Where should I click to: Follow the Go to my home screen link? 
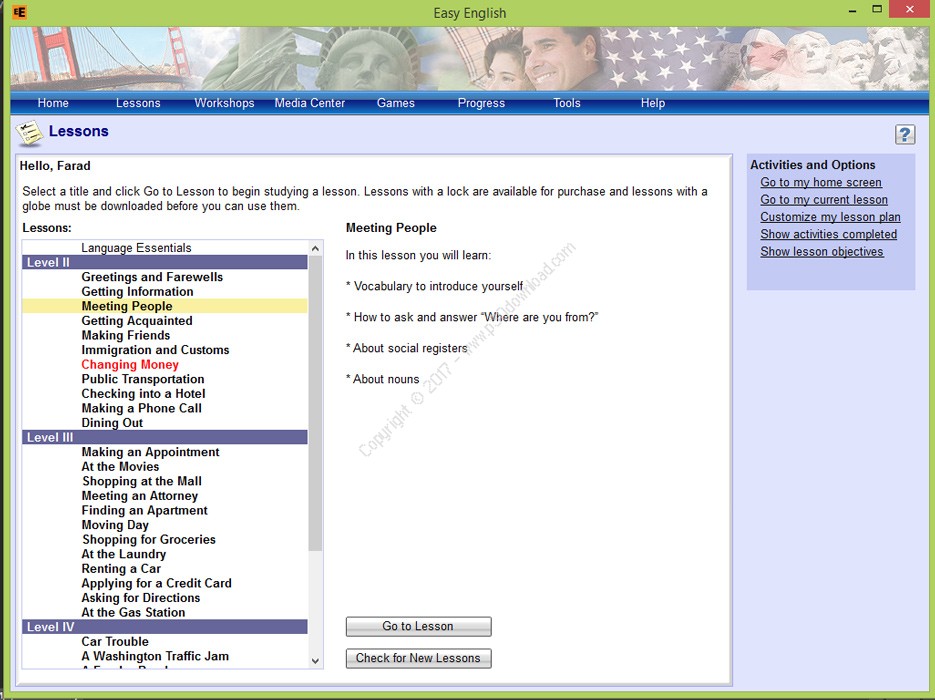[822, 182]
